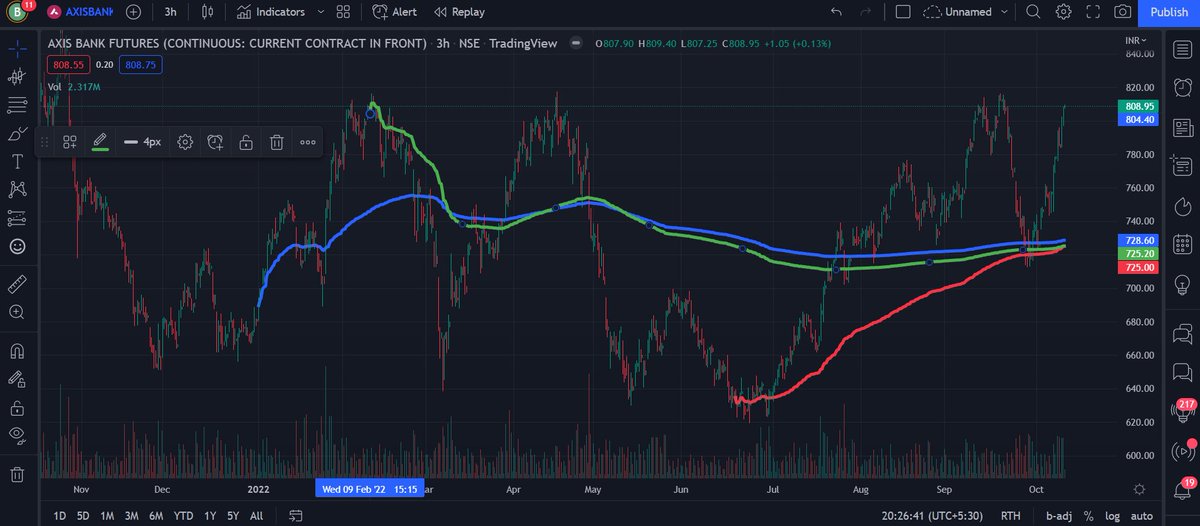The image size is (1200, 526).
Task: Toggle percent scale mode
Action: [1088, 516]
